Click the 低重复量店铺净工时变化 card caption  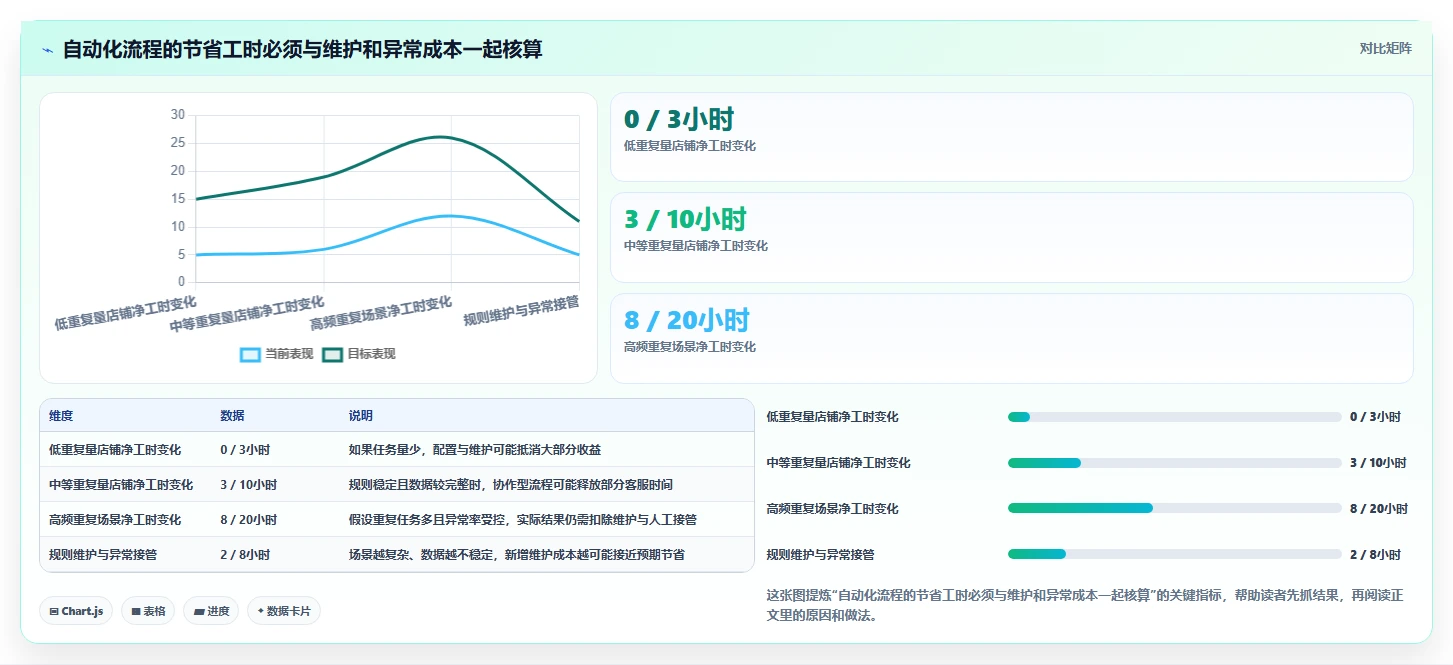(x=690, y=146)
